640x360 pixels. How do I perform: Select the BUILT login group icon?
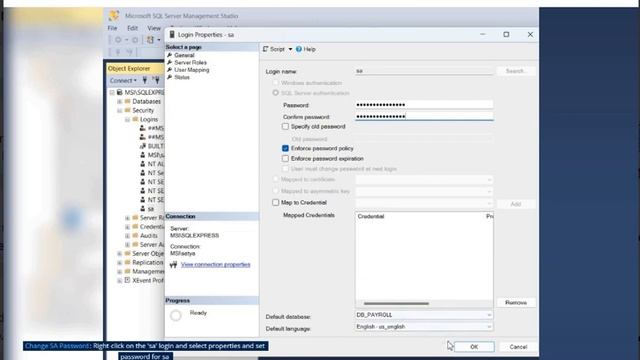click(x=142, y=146)
